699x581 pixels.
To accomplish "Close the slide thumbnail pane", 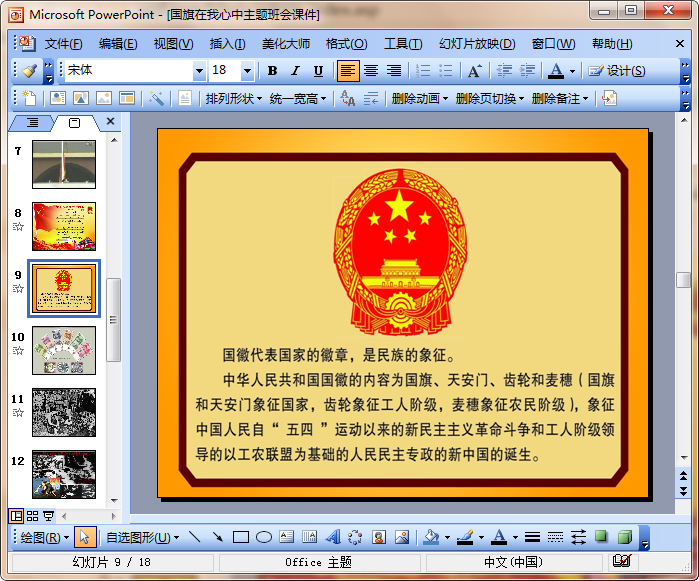I will coord(111,121).
